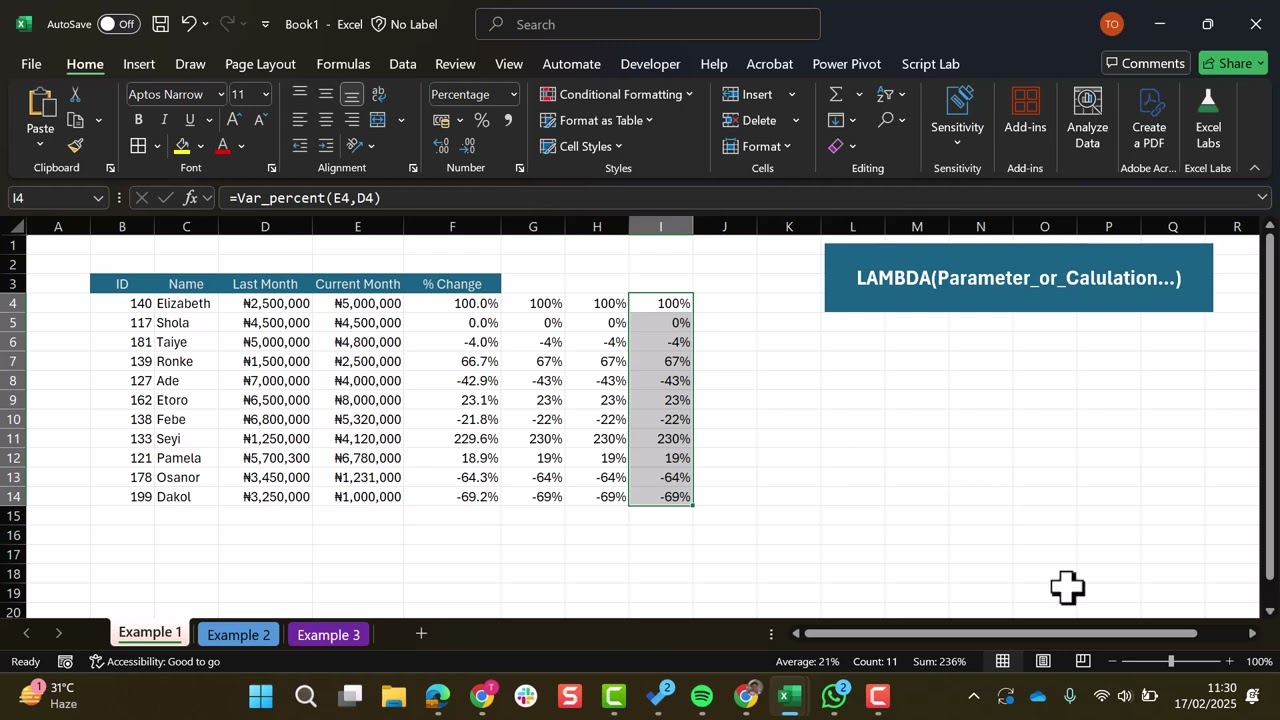Apply Percent Style number format
This screenshot has height=720, width=1280.
pos(482,120)
